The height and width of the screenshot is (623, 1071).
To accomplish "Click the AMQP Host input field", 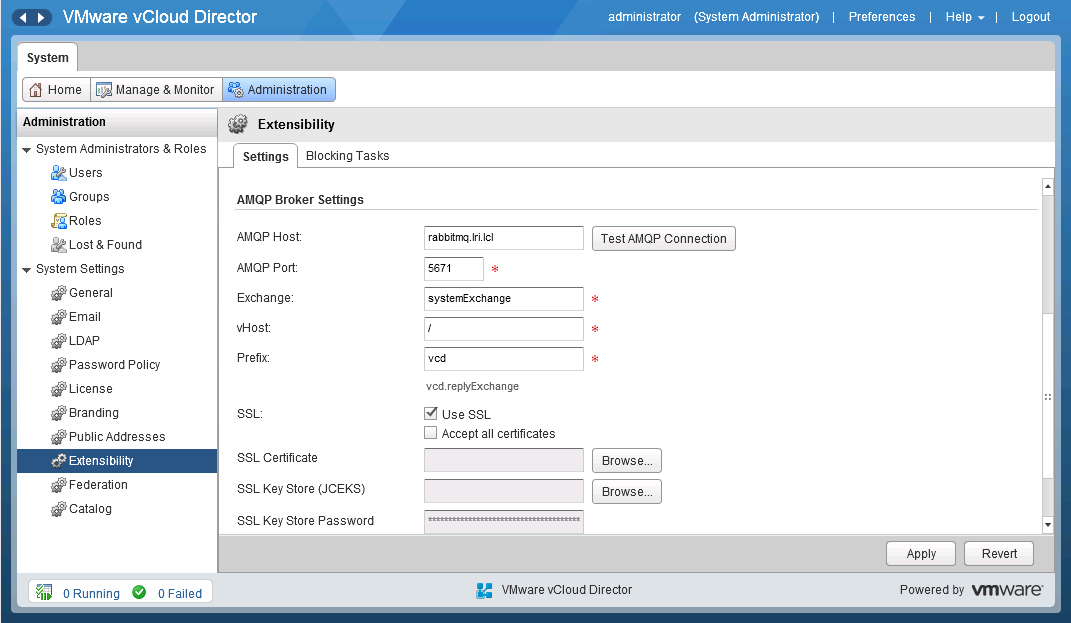I will tap(503, 238).
